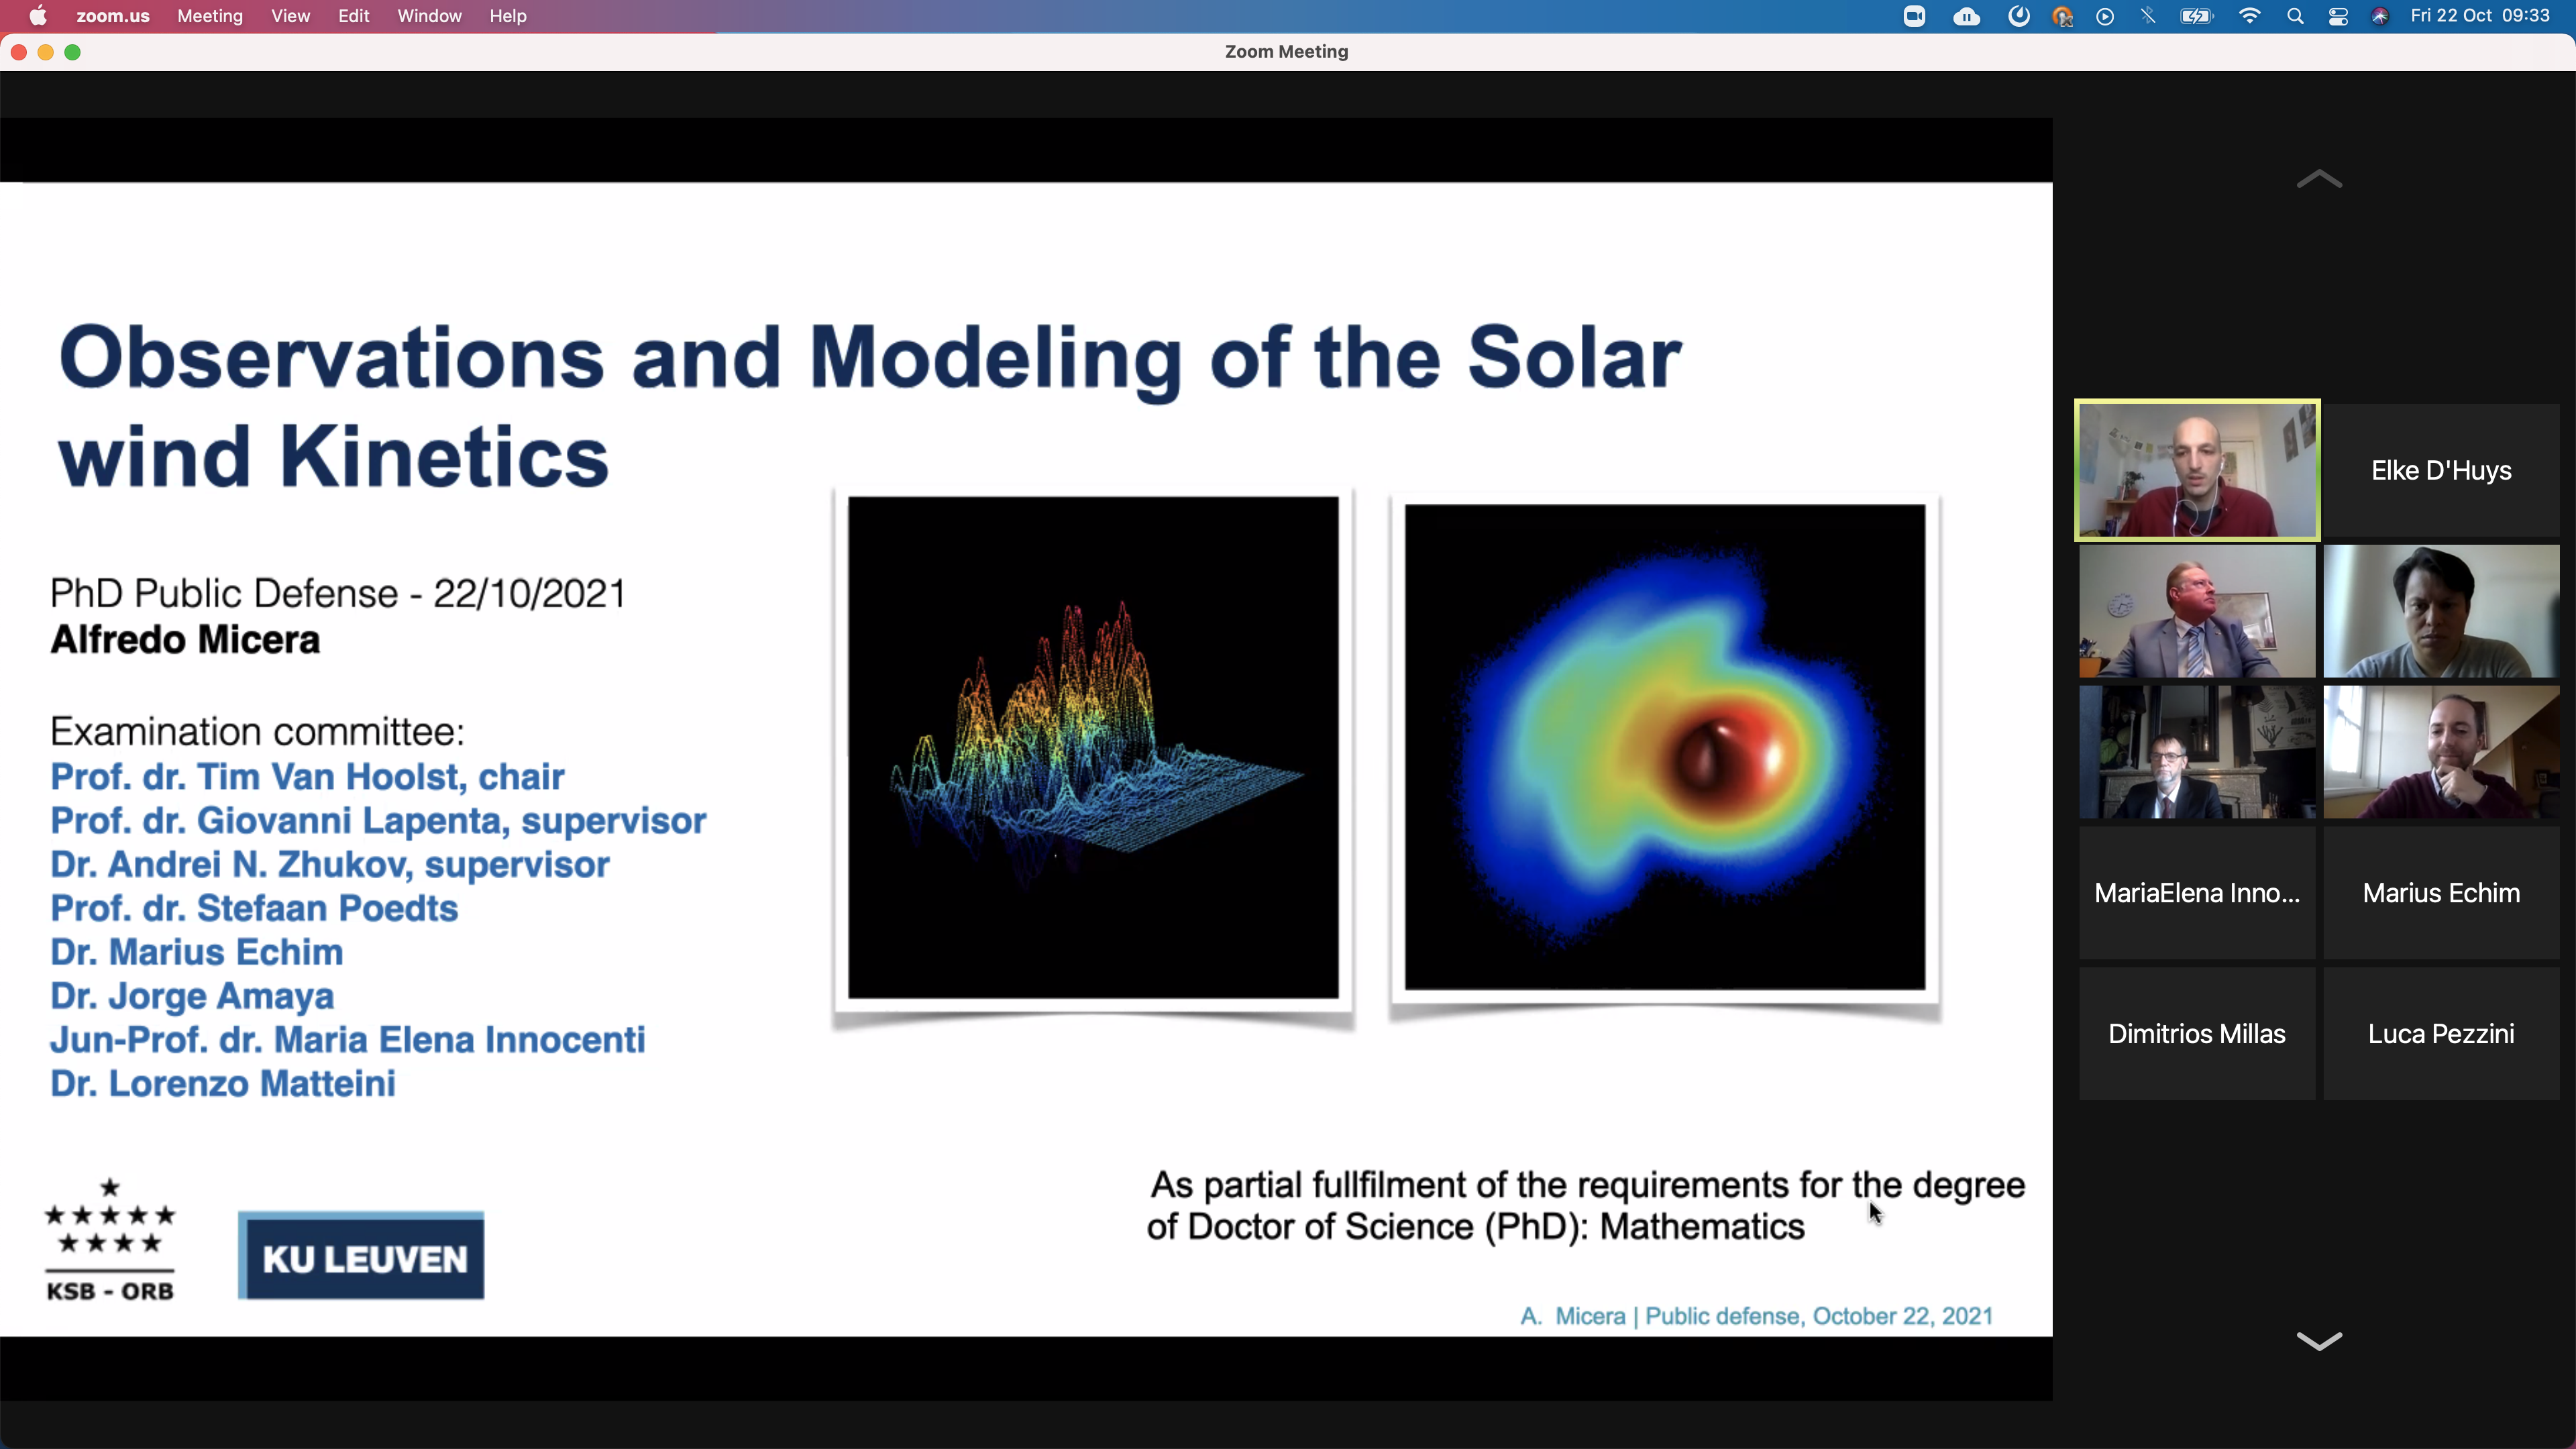Open the Apple menu
The image size is (2576, 1449).
click(x=38, y=16)
